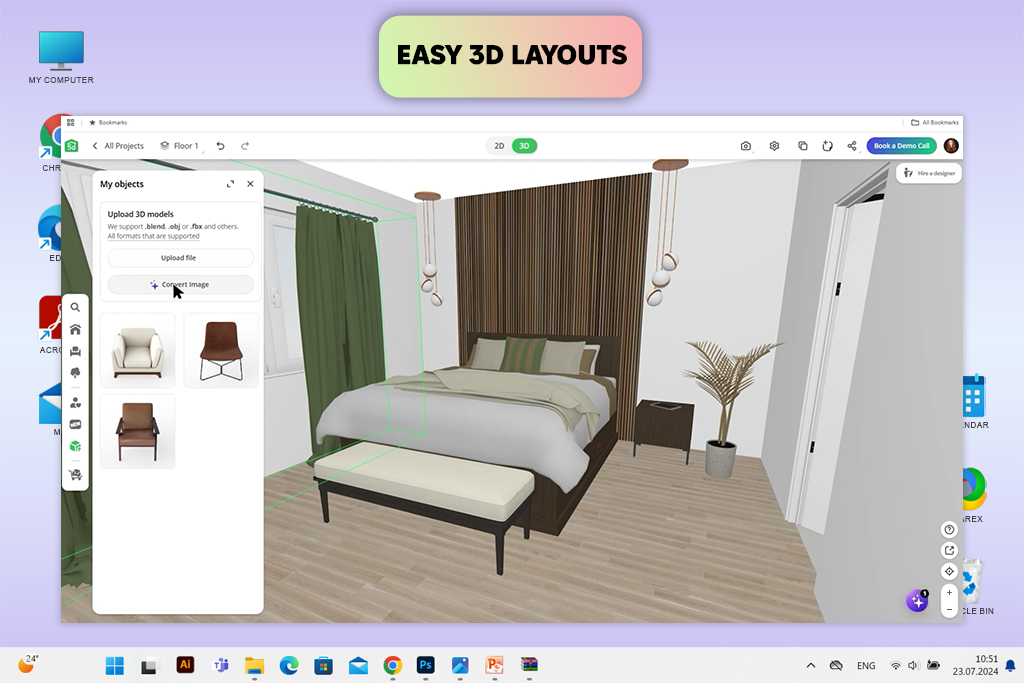Zoom in with the plus button
The image size is (1024, 683).
point(950,592)
